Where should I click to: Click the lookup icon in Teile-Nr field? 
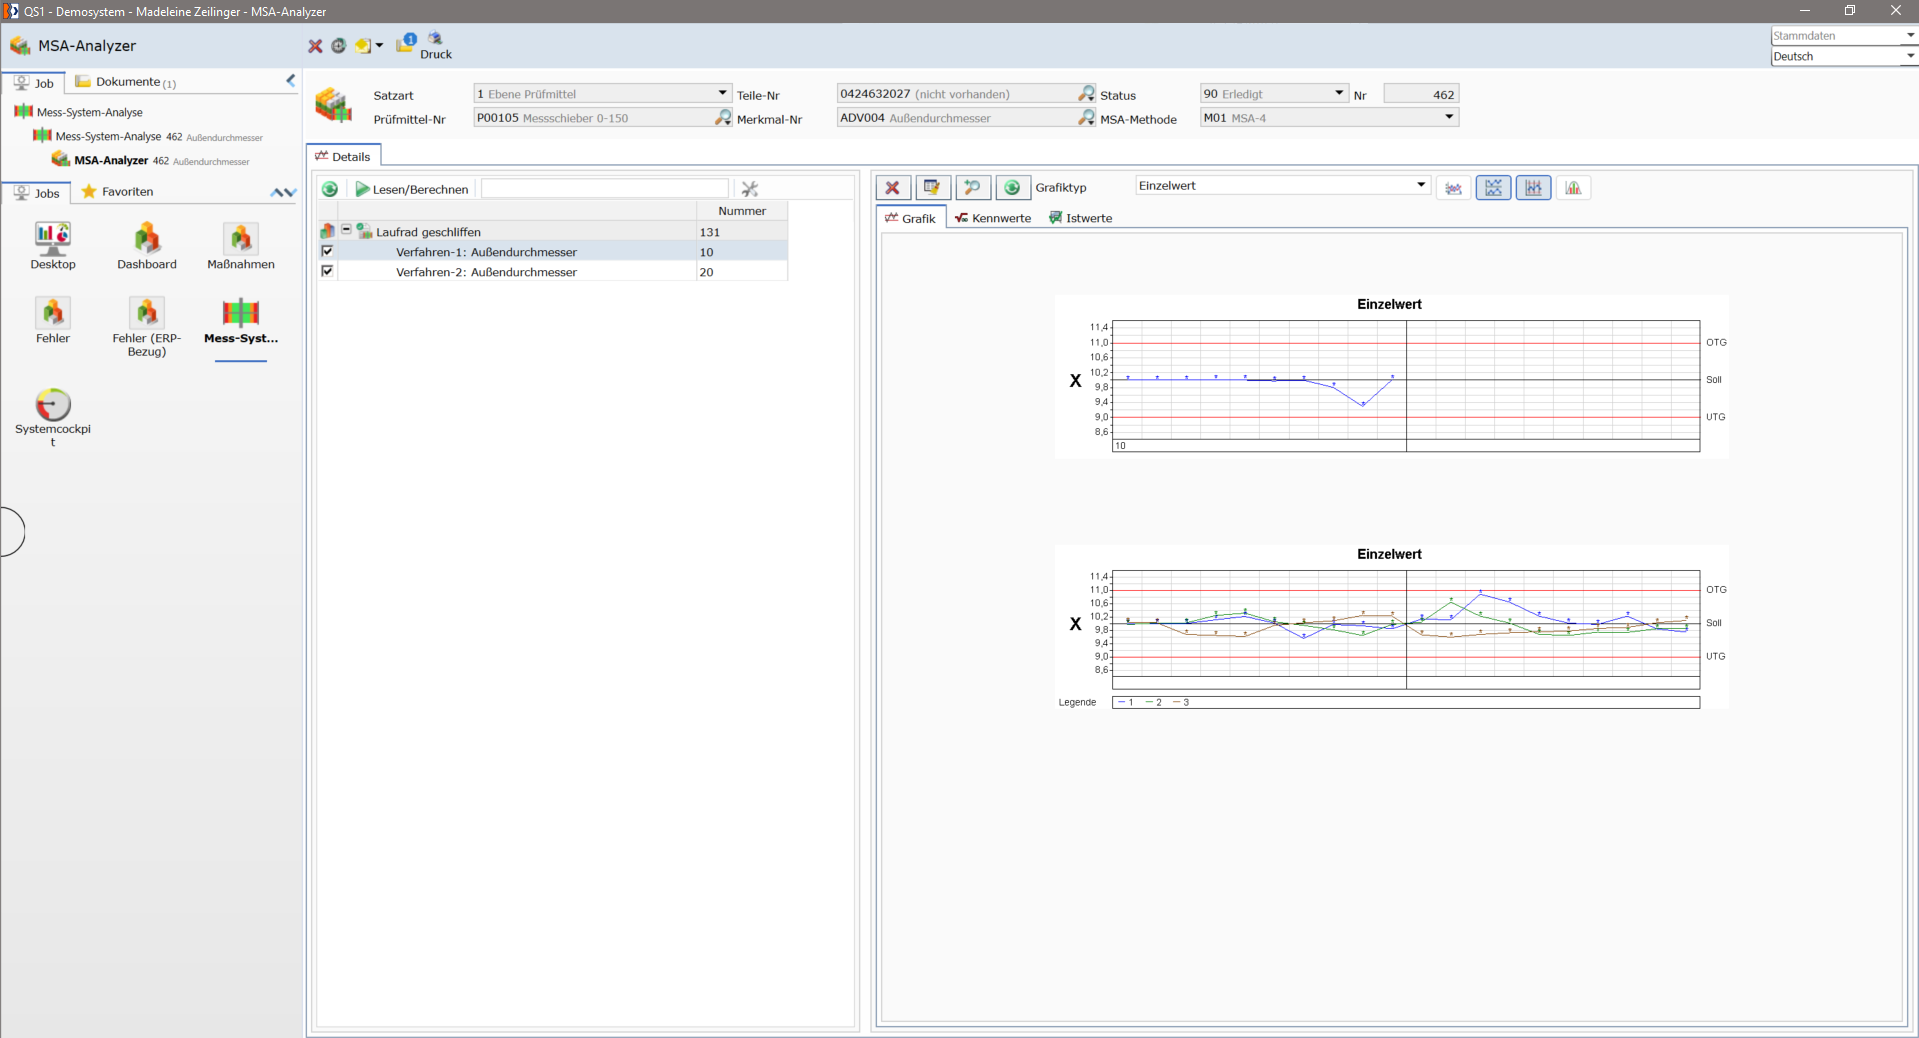tap(1087, 93)
